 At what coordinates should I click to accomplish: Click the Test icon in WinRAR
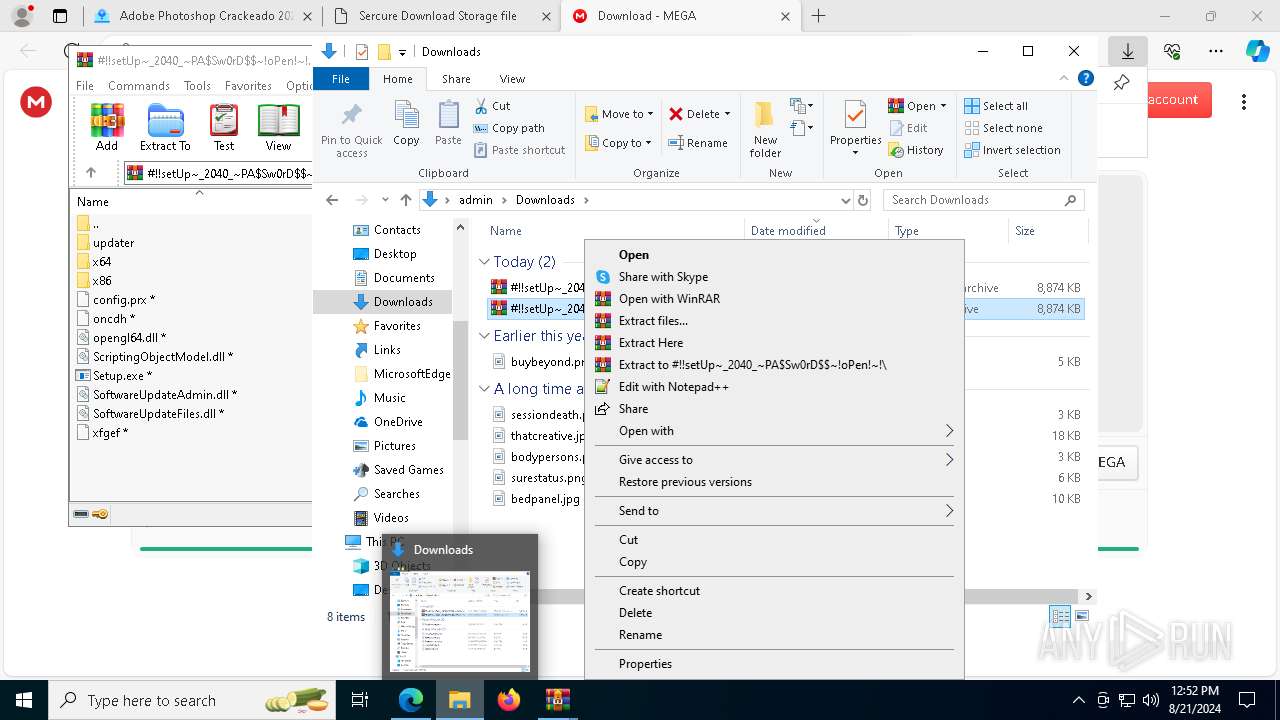point(224,127)
